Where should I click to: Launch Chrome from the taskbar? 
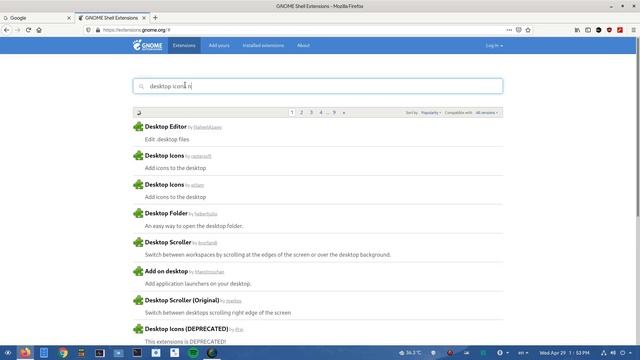(62, 353)
